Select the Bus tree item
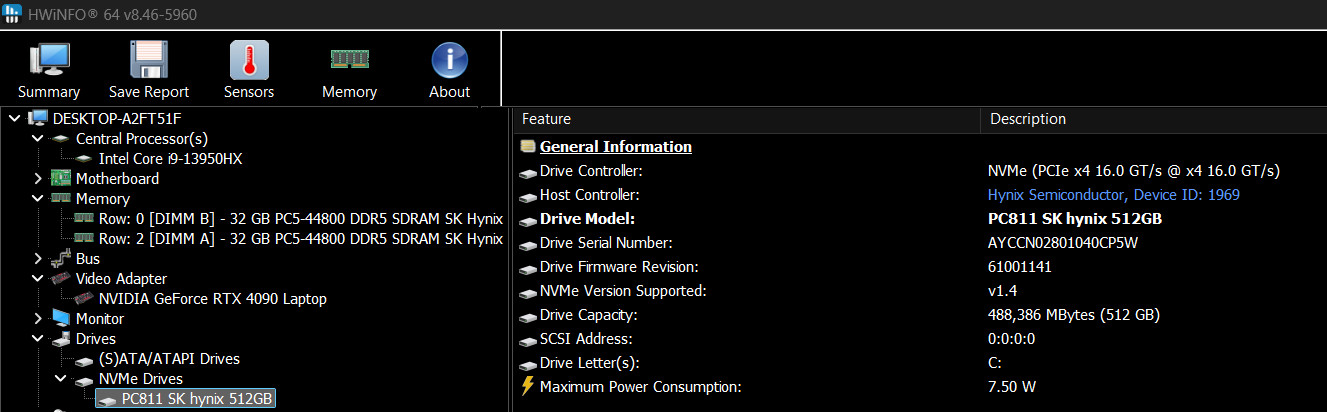 click(88, 258)
